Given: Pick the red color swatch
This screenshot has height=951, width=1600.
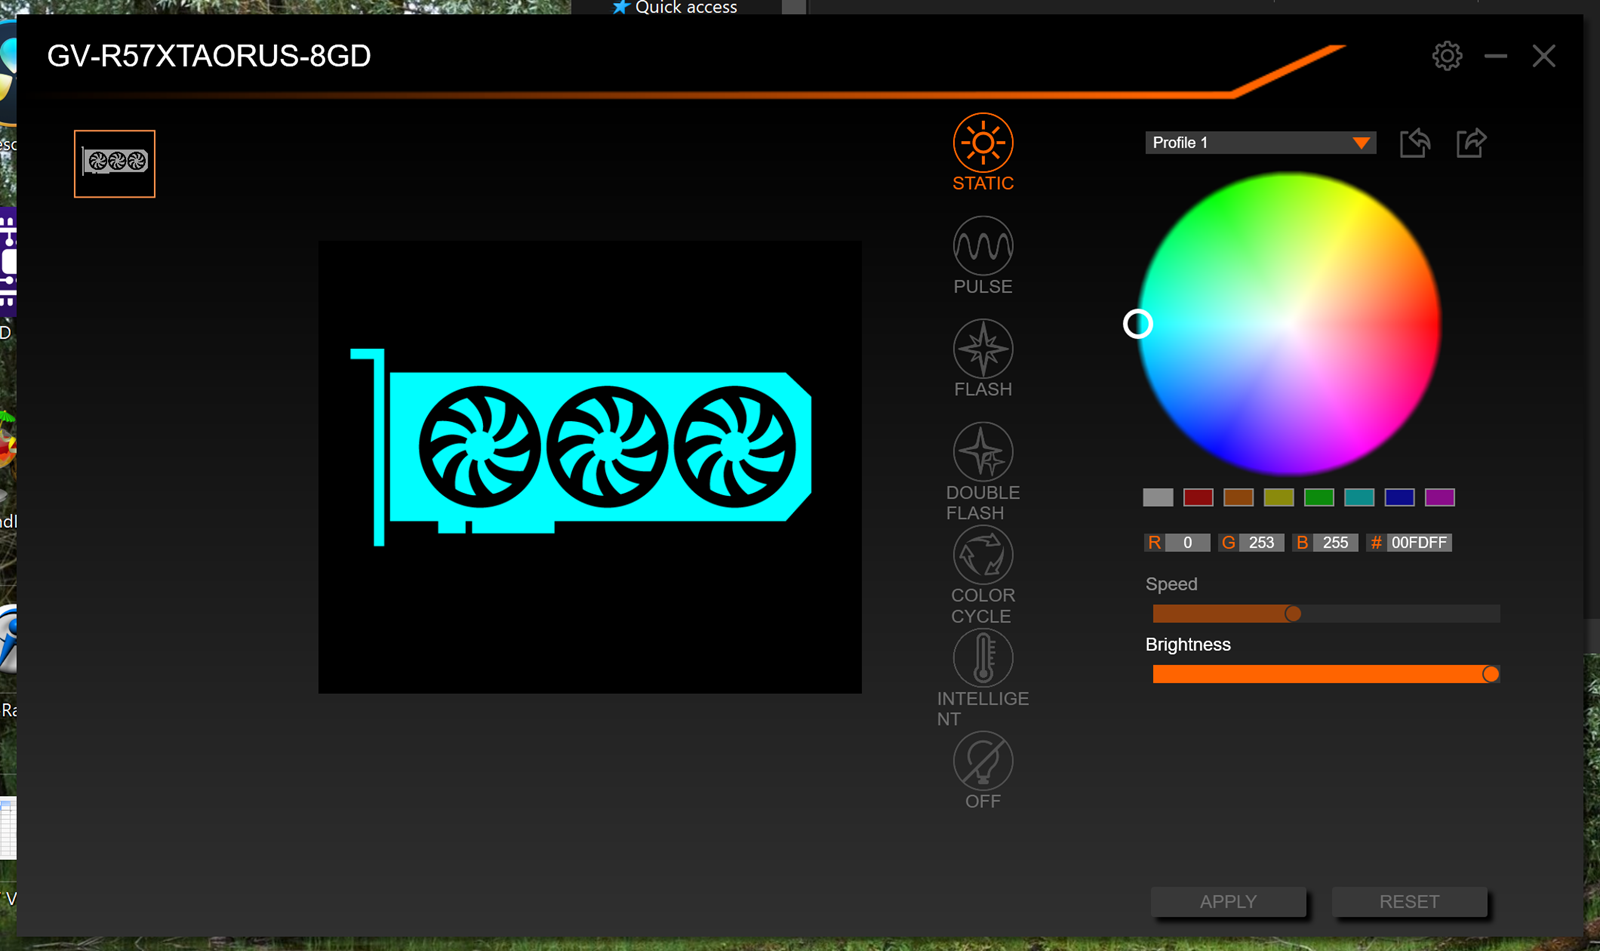Looking at the screenshot, I should (1198, 497).
